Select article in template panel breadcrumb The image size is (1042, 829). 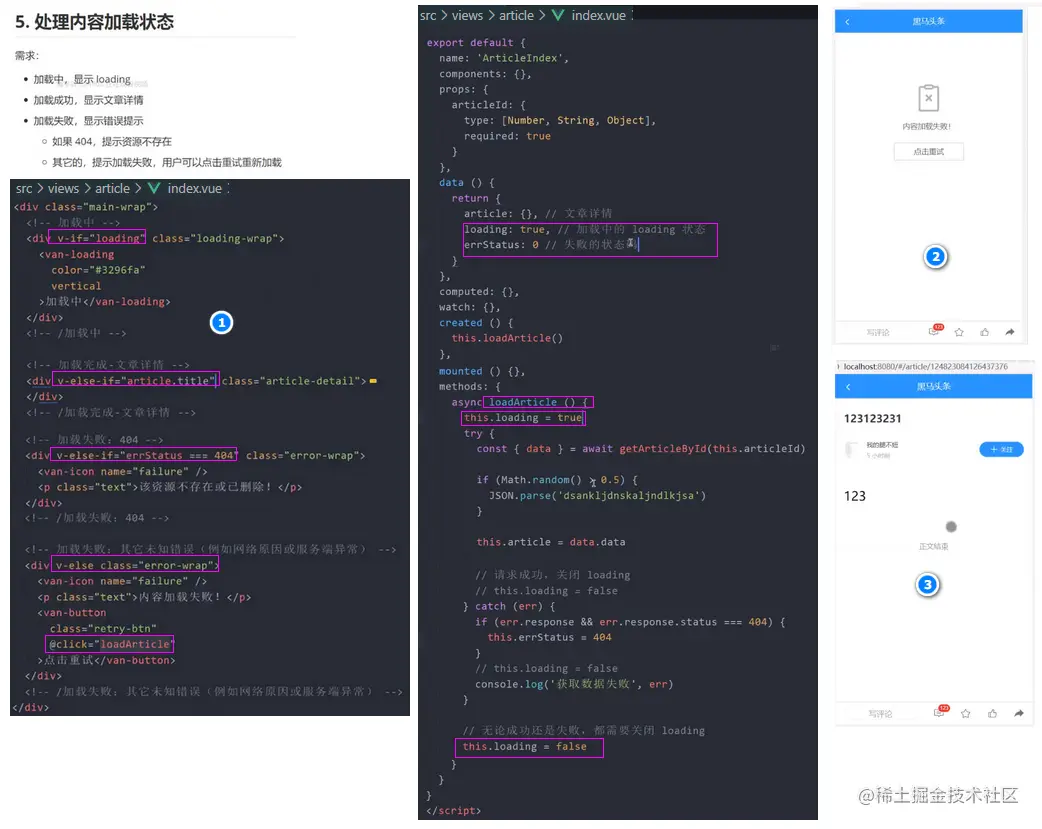point(112,189)
